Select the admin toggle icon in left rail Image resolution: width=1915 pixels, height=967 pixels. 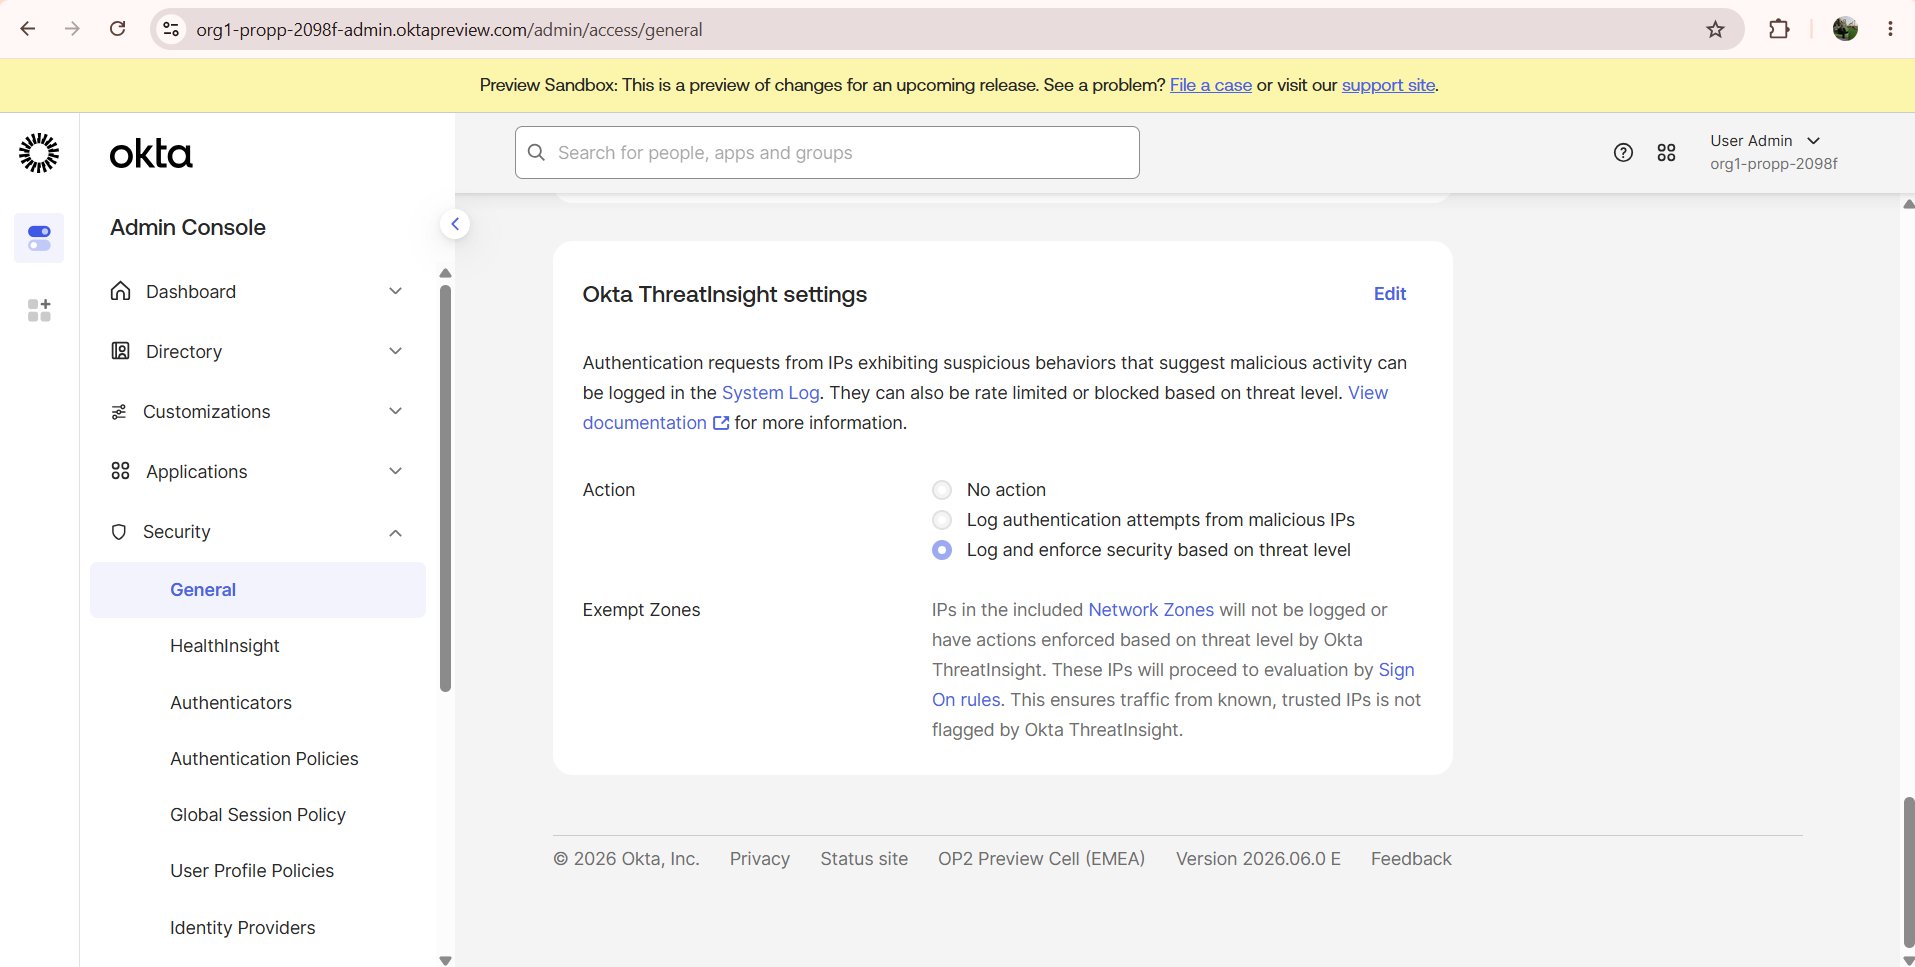click(39, 238)
